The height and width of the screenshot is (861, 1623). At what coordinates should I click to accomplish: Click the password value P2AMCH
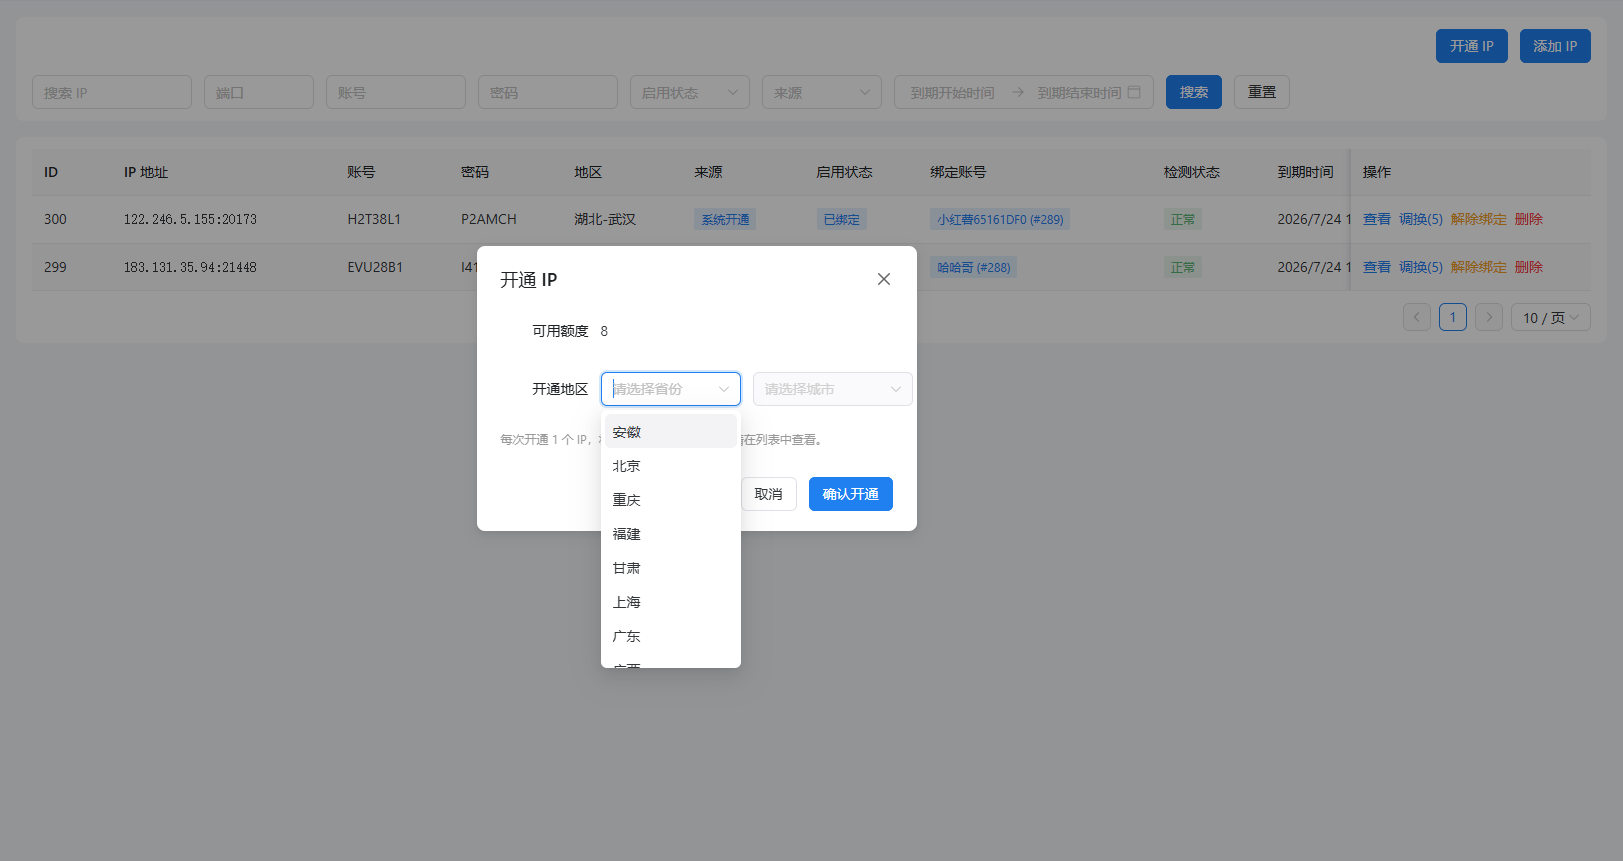coord(489,219)
